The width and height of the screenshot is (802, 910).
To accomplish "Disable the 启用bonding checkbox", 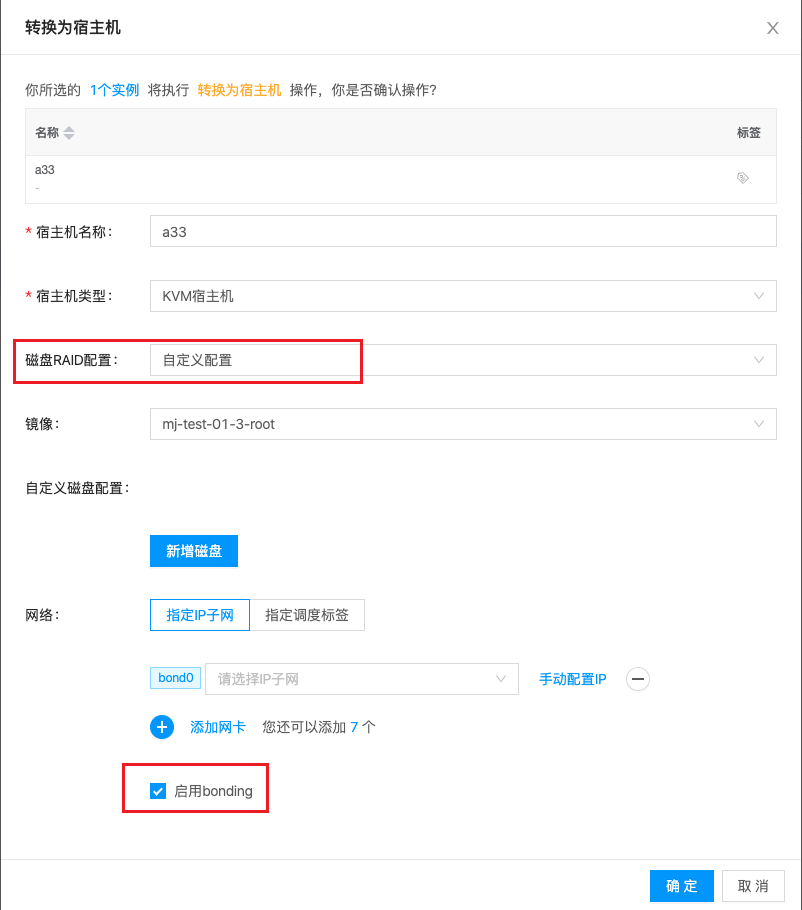I will (x=158, y=792).
